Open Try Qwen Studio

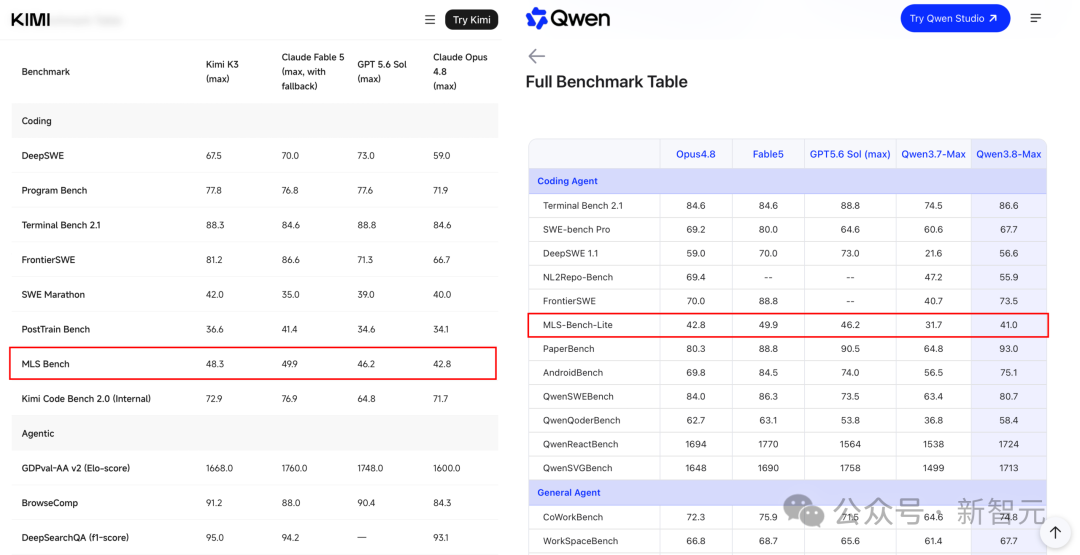955,19
